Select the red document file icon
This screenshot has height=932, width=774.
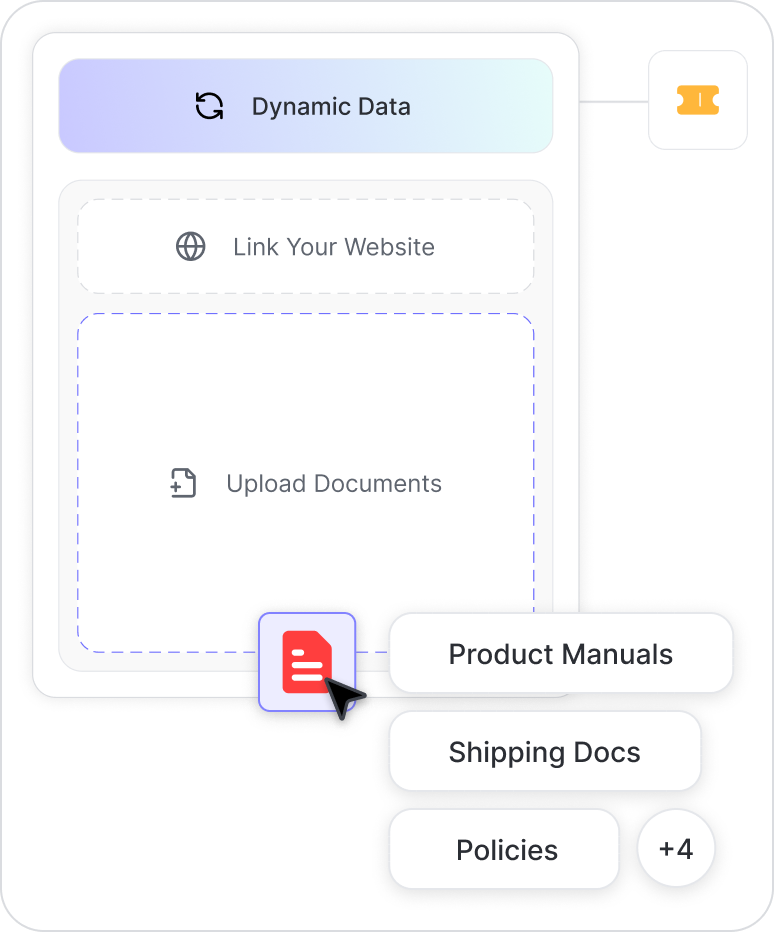(305, 660)
